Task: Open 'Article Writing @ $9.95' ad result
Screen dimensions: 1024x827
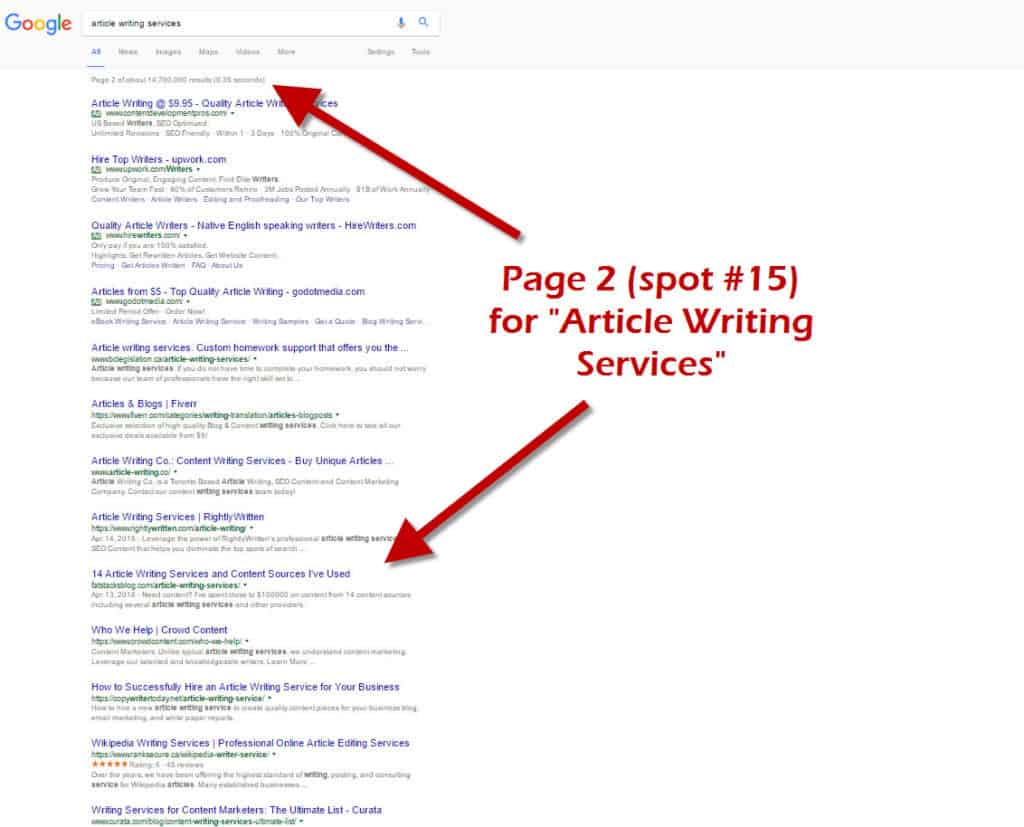Action: pyautogui.click(x=214, y=103)
